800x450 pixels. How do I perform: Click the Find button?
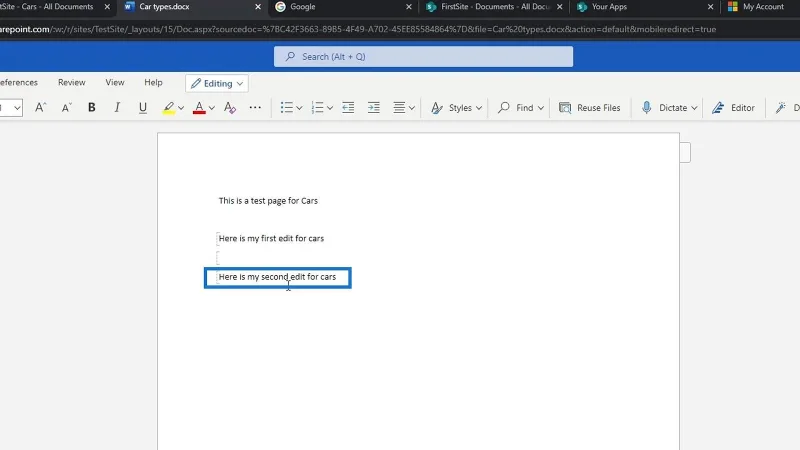point(515,108)
